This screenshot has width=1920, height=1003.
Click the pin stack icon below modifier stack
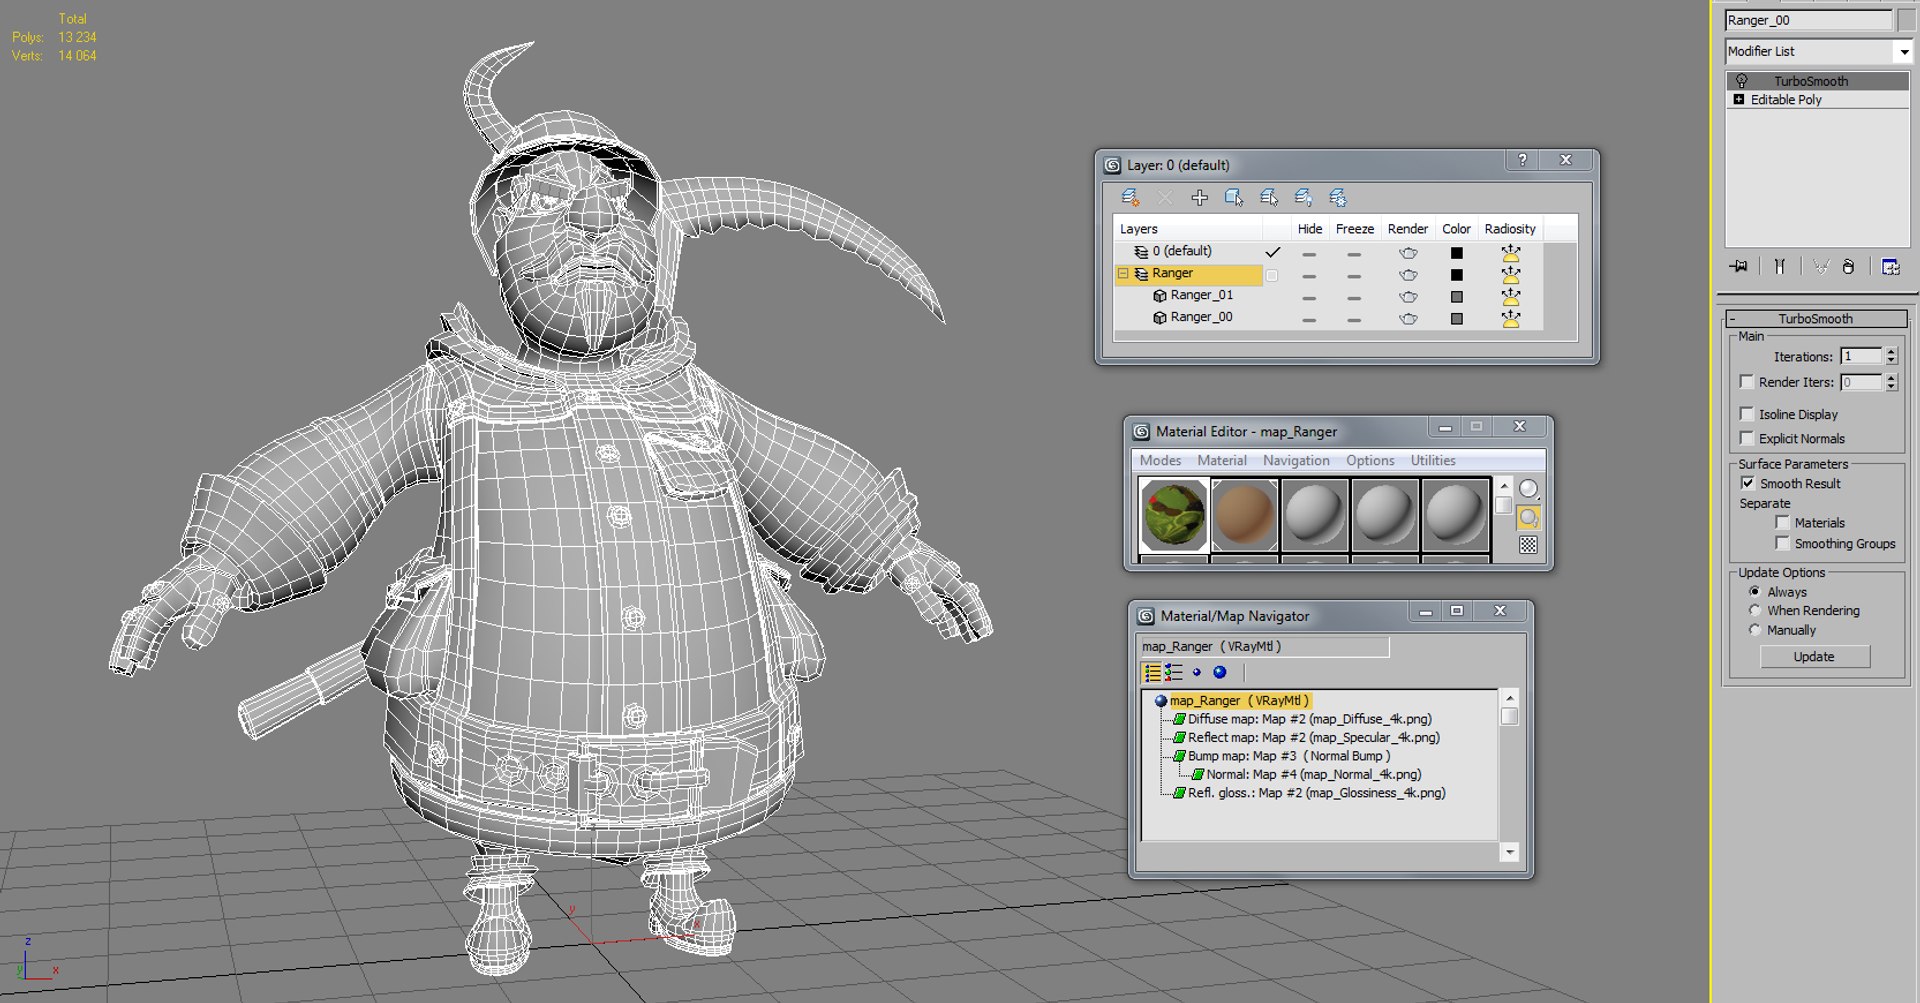(x=1739, y=266)
